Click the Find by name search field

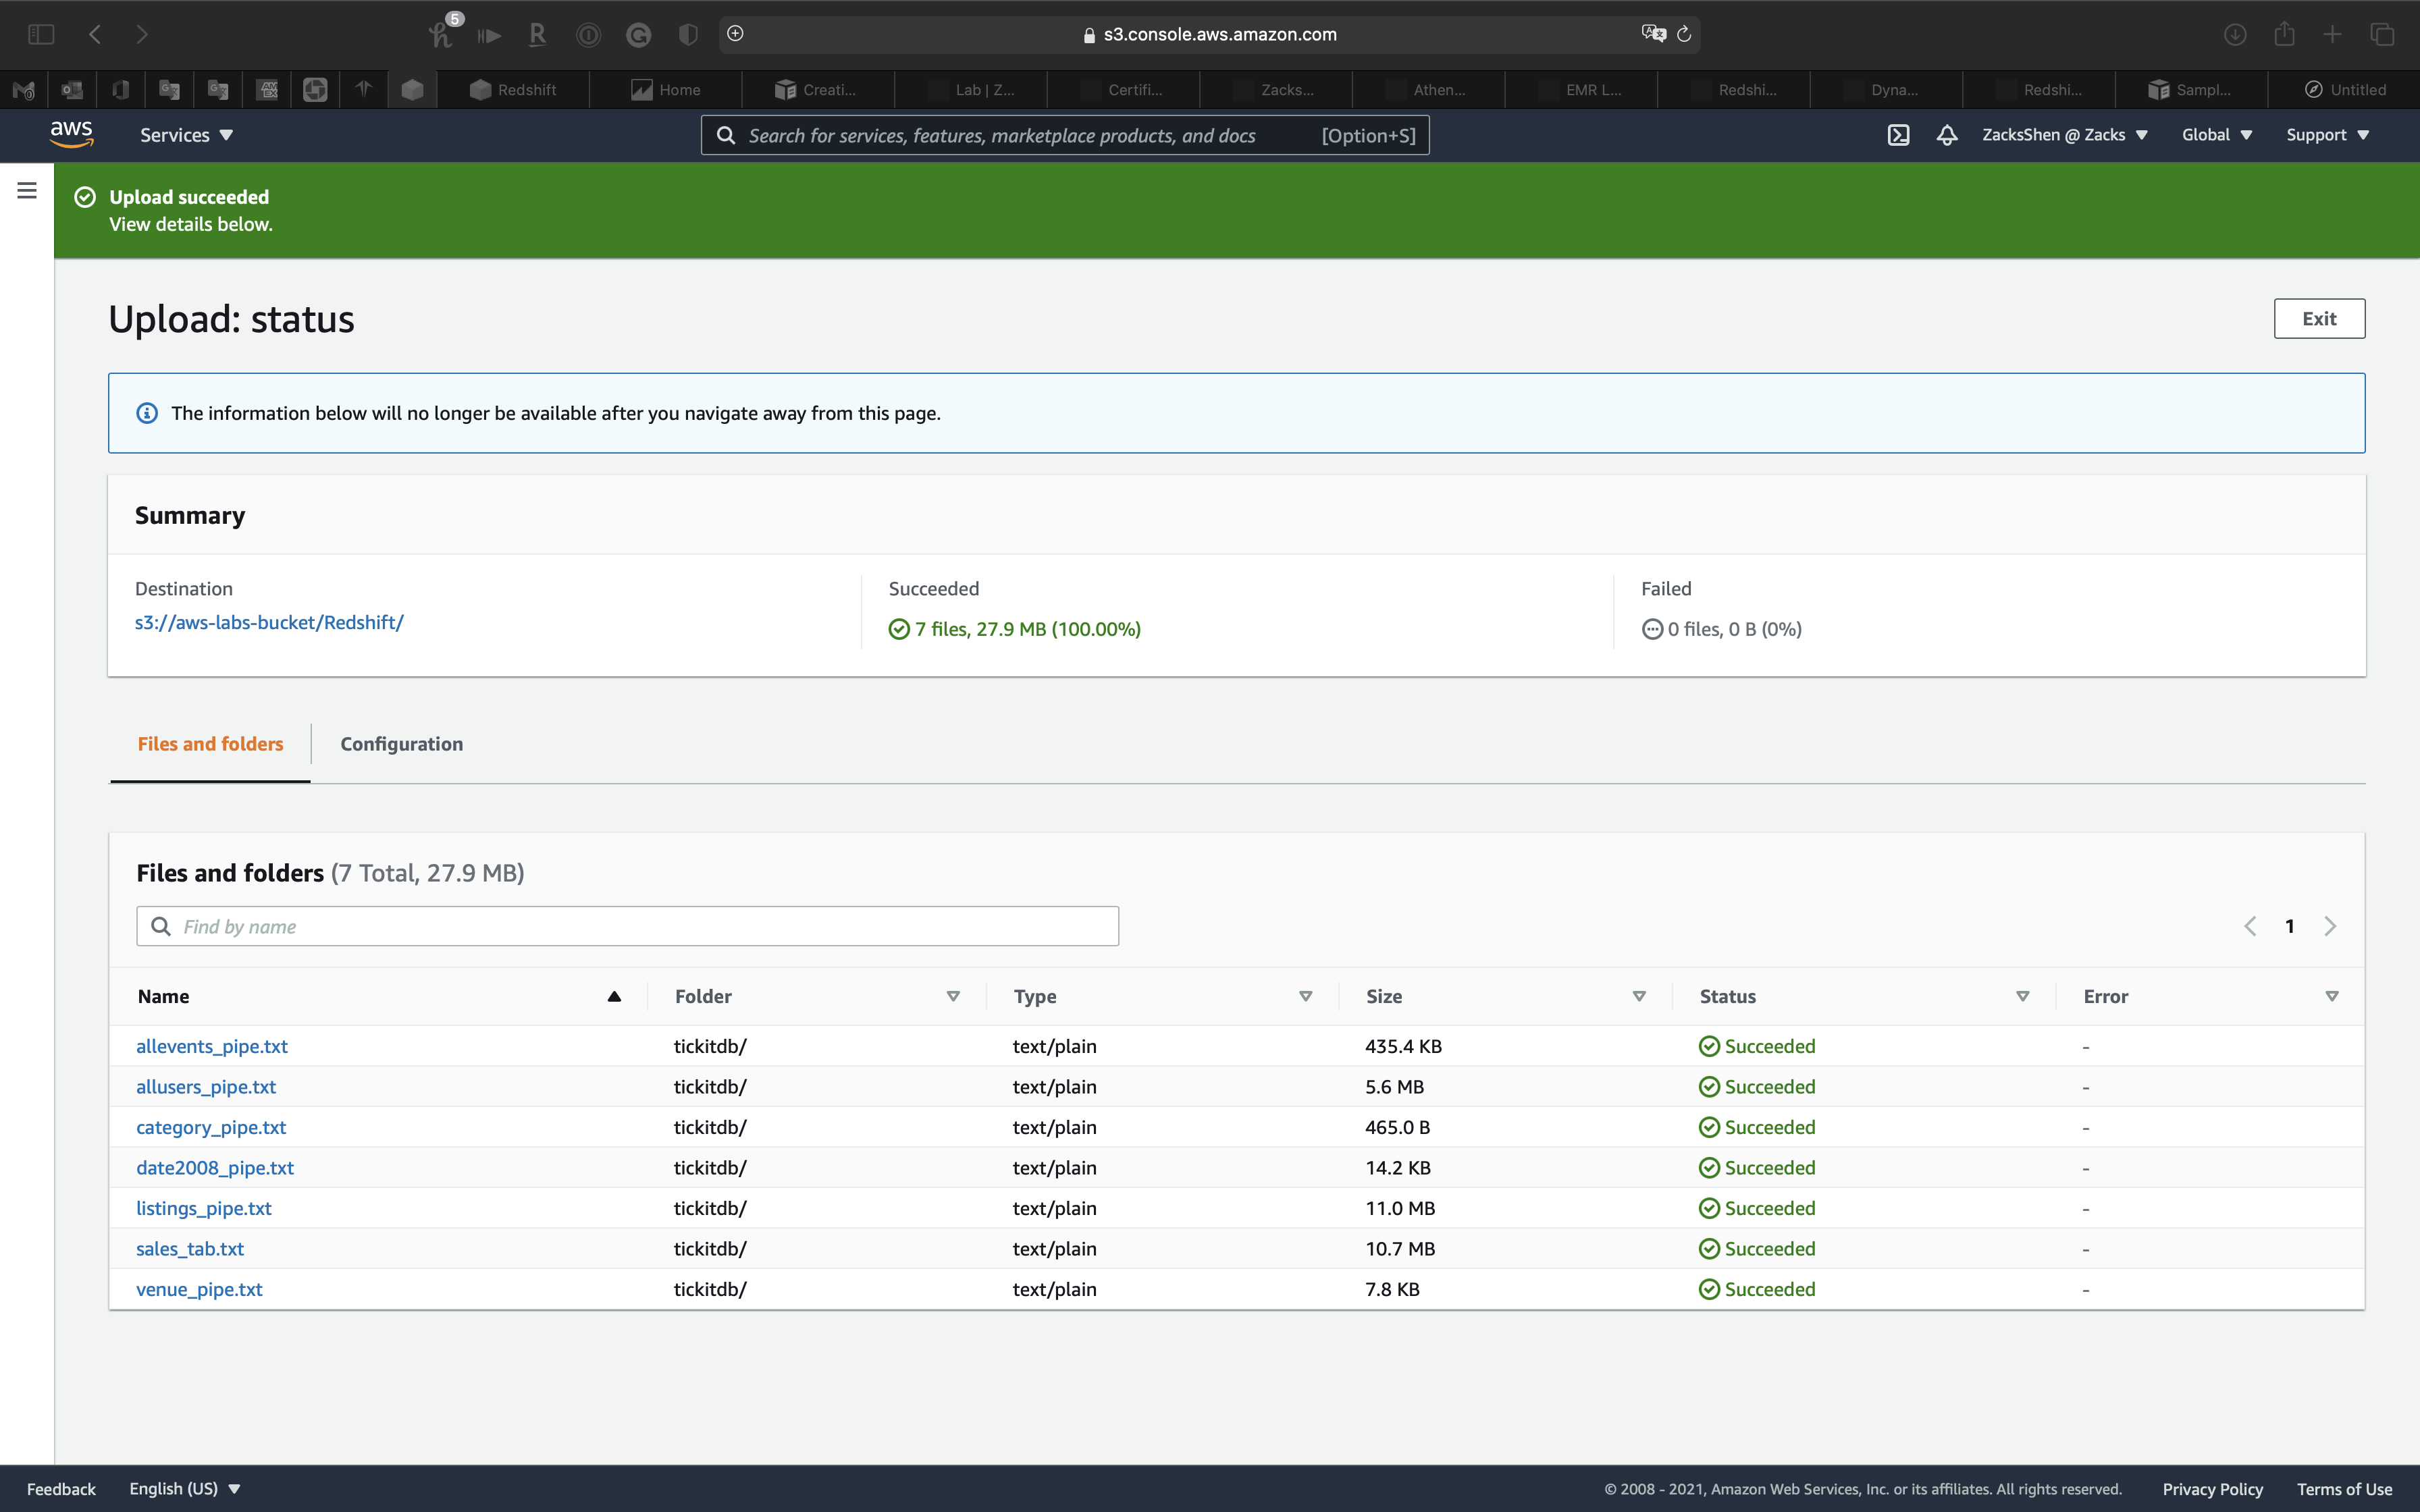click(x=627, y=926)
